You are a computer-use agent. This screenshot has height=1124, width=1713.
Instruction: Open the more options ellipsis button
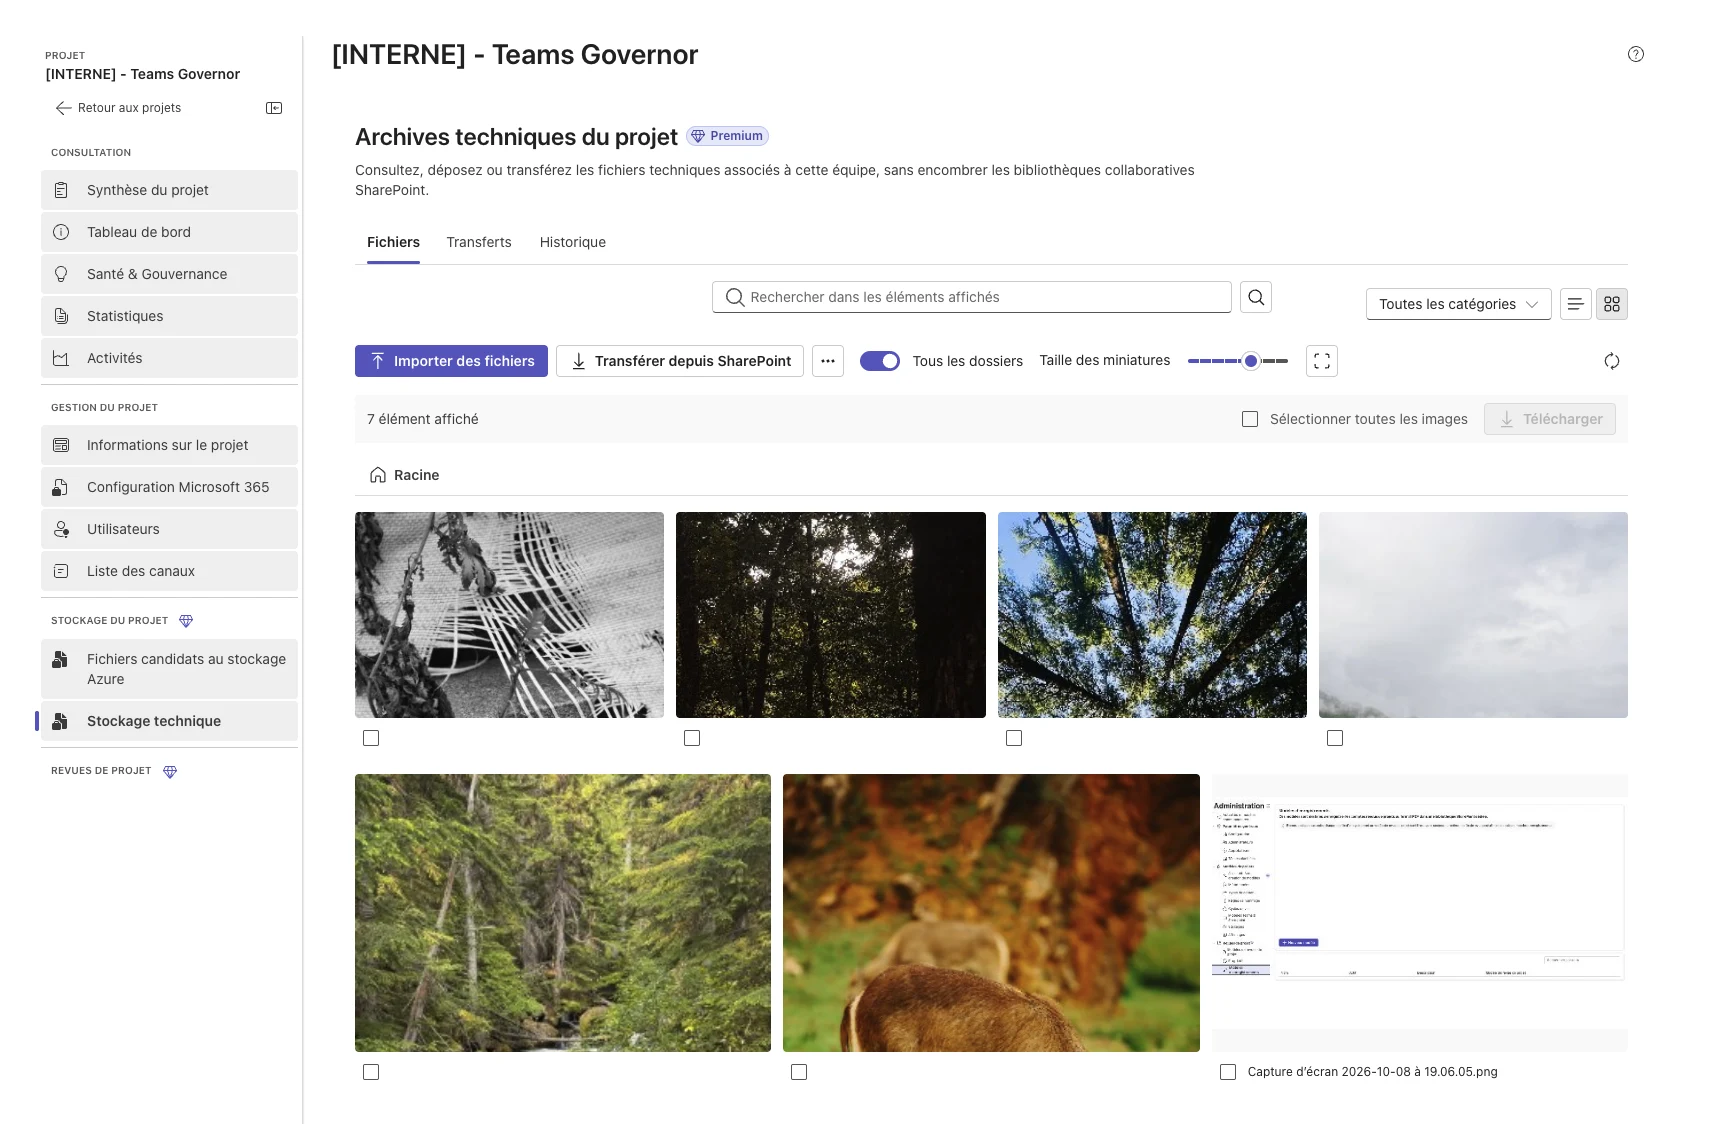(828, 361)
